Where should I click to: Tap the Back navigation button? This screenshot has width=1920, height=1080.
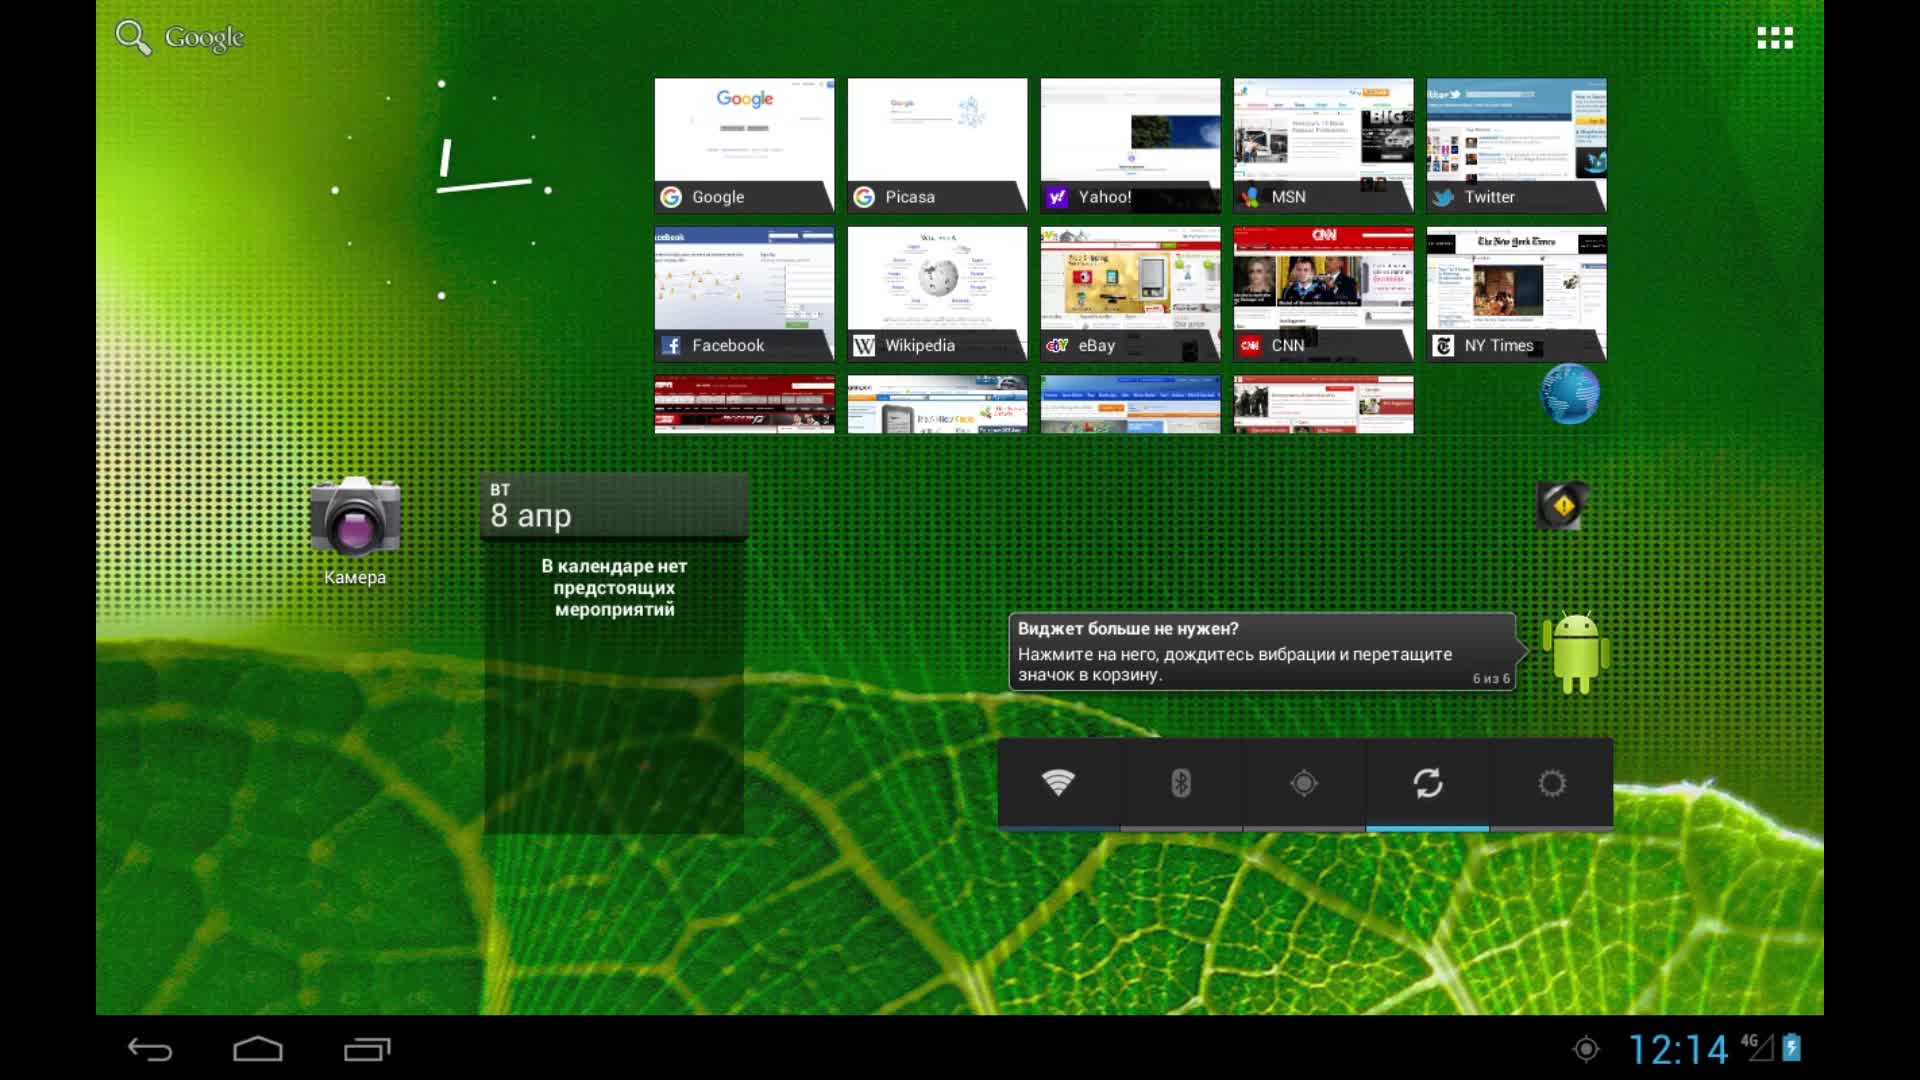pyautogui.click(x=150, y=1048)
